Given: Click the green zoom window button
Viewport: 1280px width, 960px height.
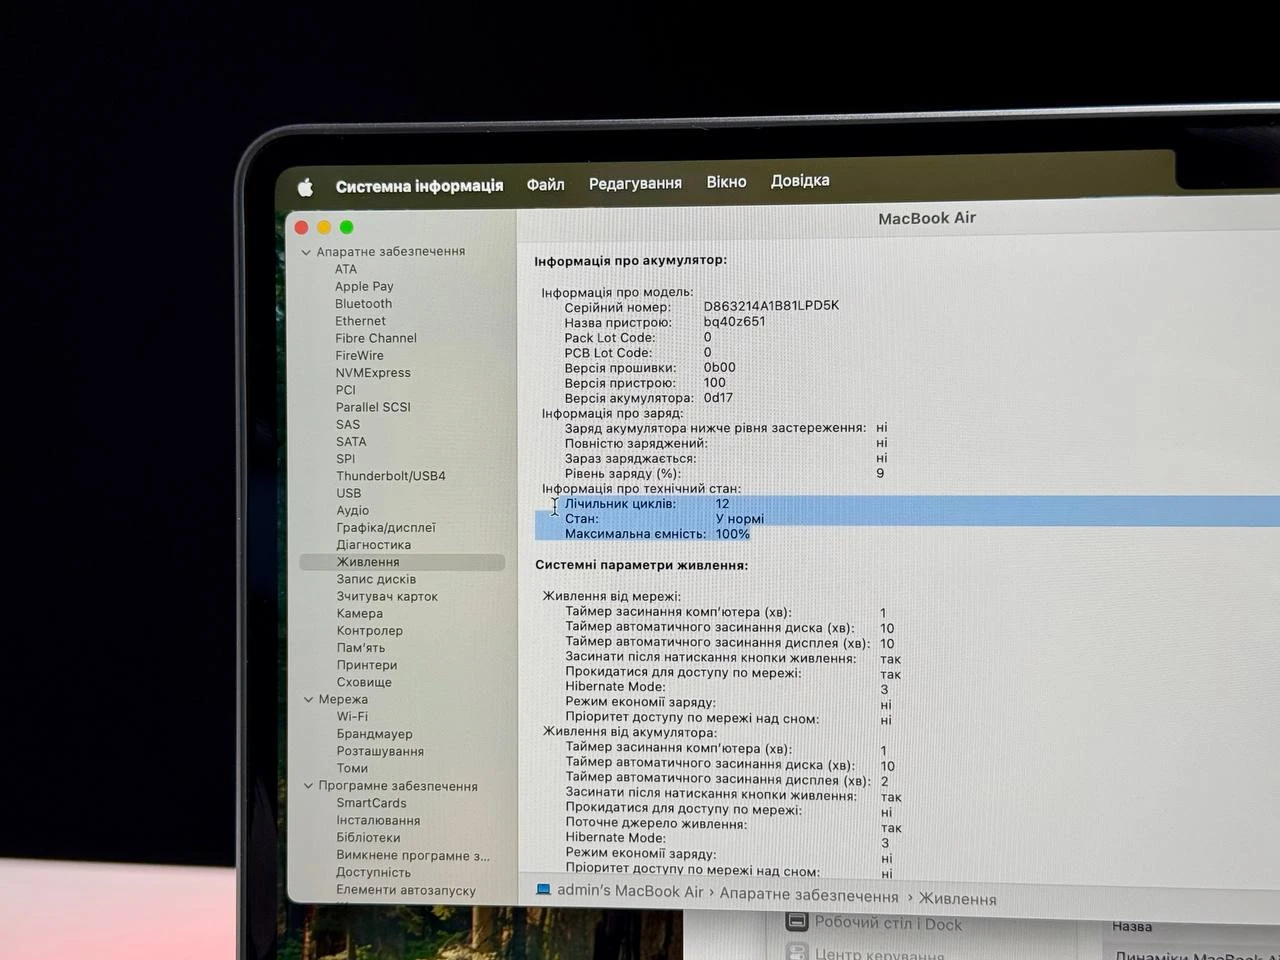Looking at the screenshot, I should click(x=347, y=228).
